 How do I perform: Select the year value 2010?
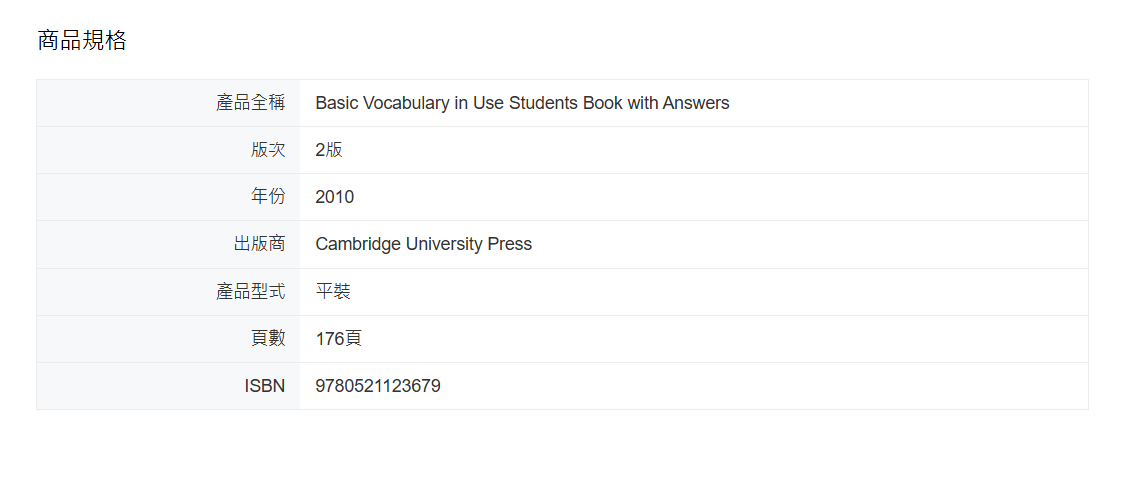pos(335,197)
